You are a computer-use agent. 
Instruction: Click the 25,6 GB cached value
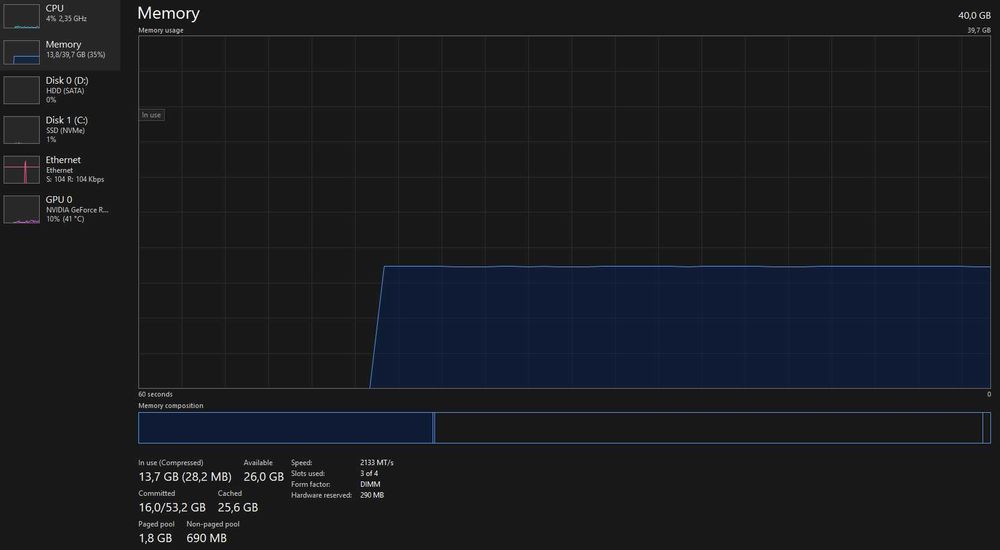click(x=237, y=507)
